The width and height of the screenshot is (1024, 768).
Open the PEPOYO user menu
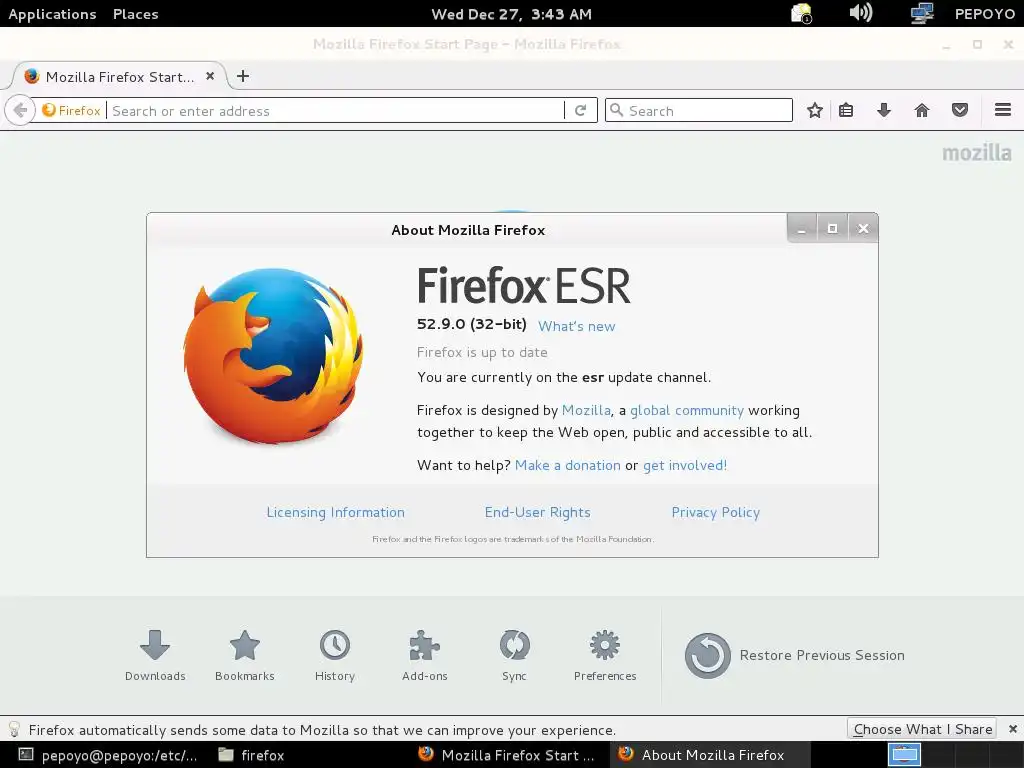tap(985, 14)
